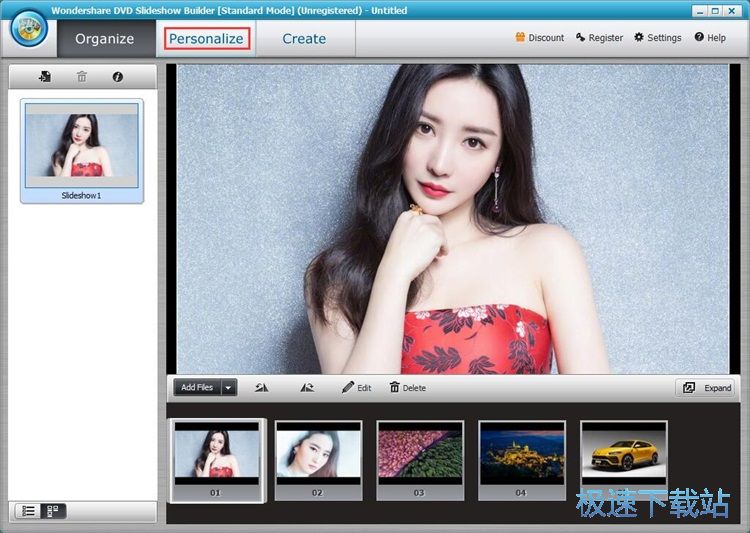The image size is (750, 533).
Task: Open the Discount offer
Action: [x=539, y=38]
